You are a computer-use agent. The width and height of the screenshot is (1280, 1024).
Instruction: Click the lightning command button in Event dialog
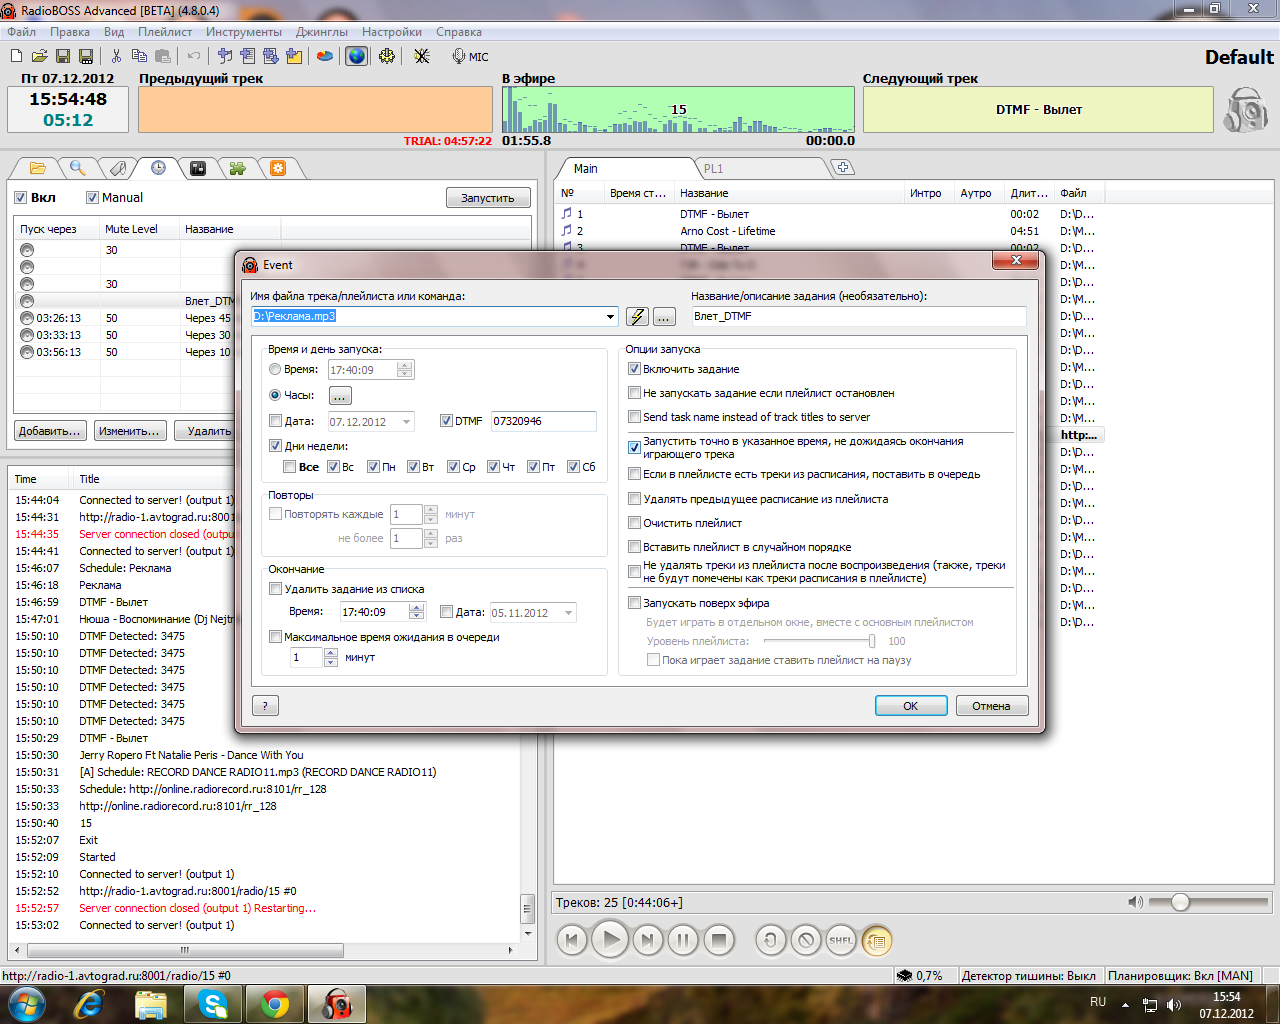click(637, 316)
